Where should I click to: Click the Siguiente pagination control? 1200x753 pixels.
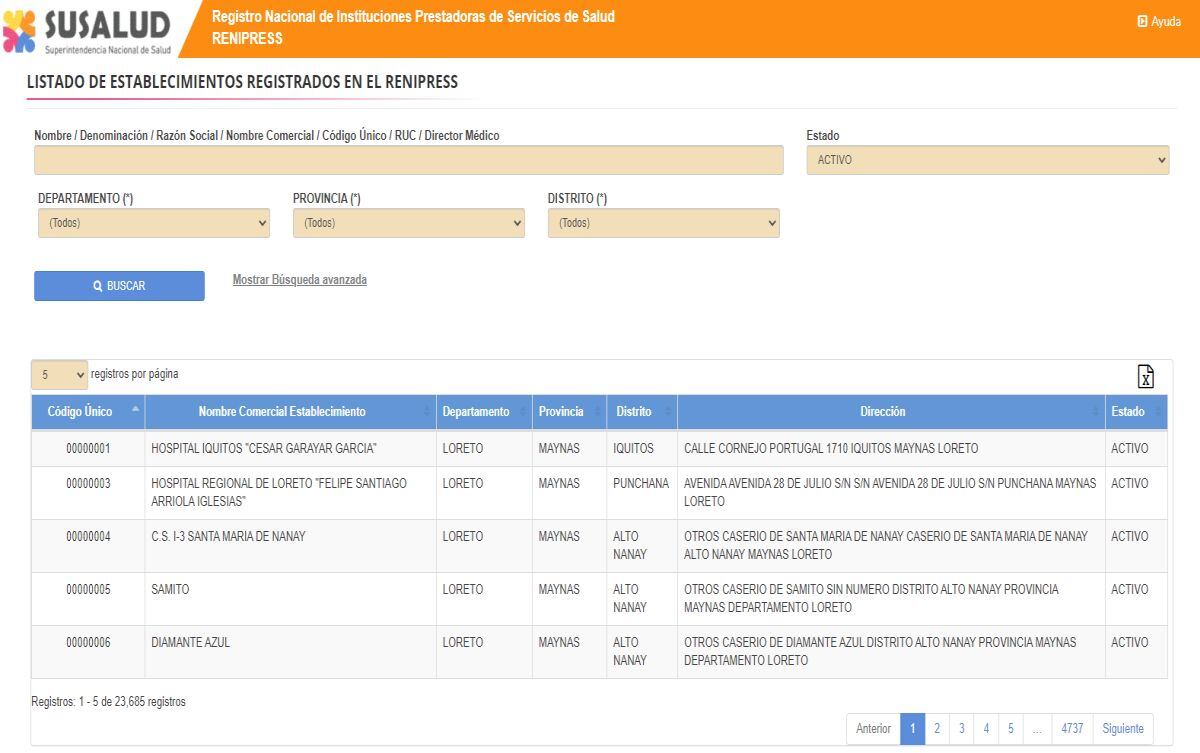tap(1124, 729)
